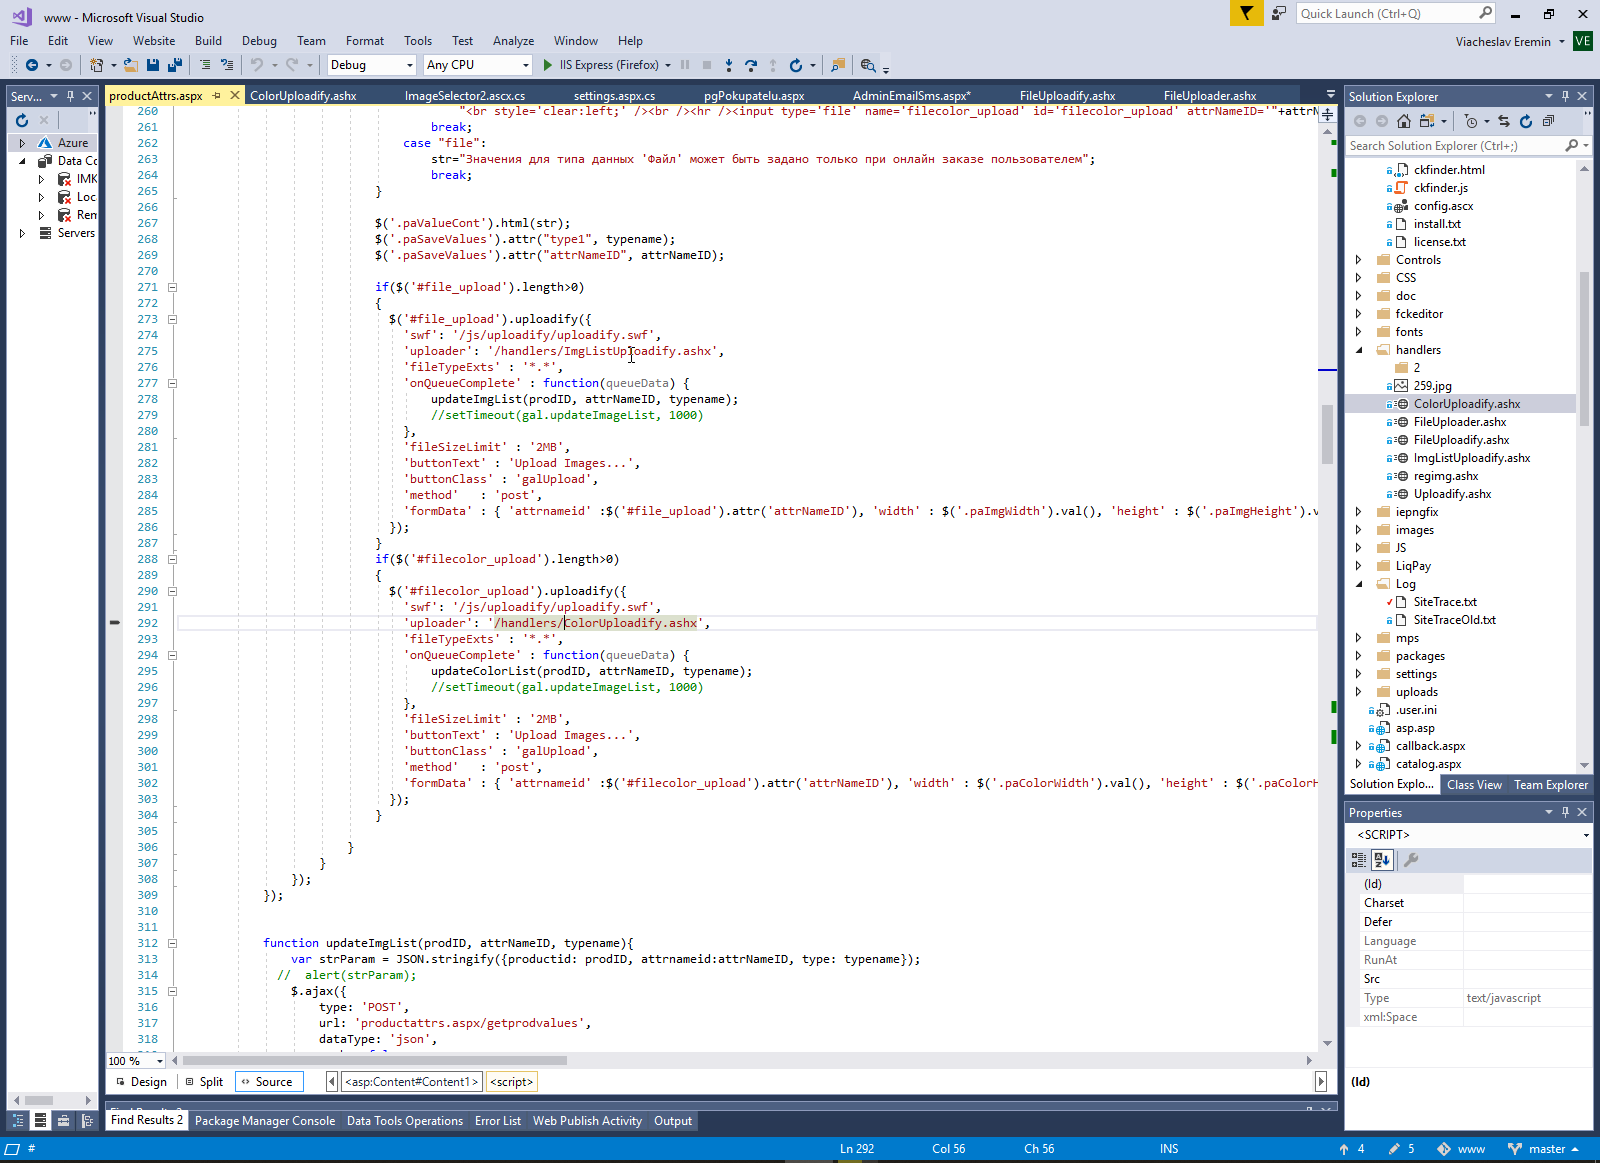The width and height of the screenshot is (1600, 1163).
Task: Click the editor horizontal scrollbar thumb
Action: pos(375,1060)
